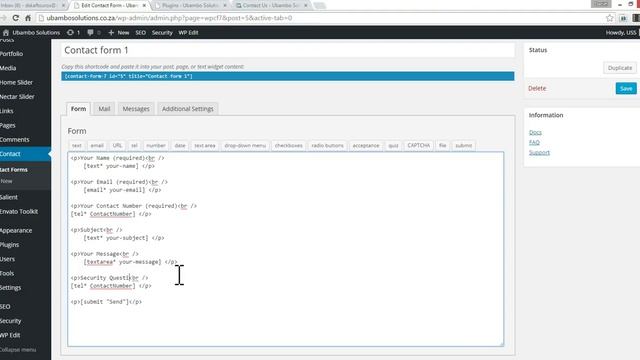The image size is (640, 360).
Task: Switch to the Messages tab
Action: tap(136, 109)
